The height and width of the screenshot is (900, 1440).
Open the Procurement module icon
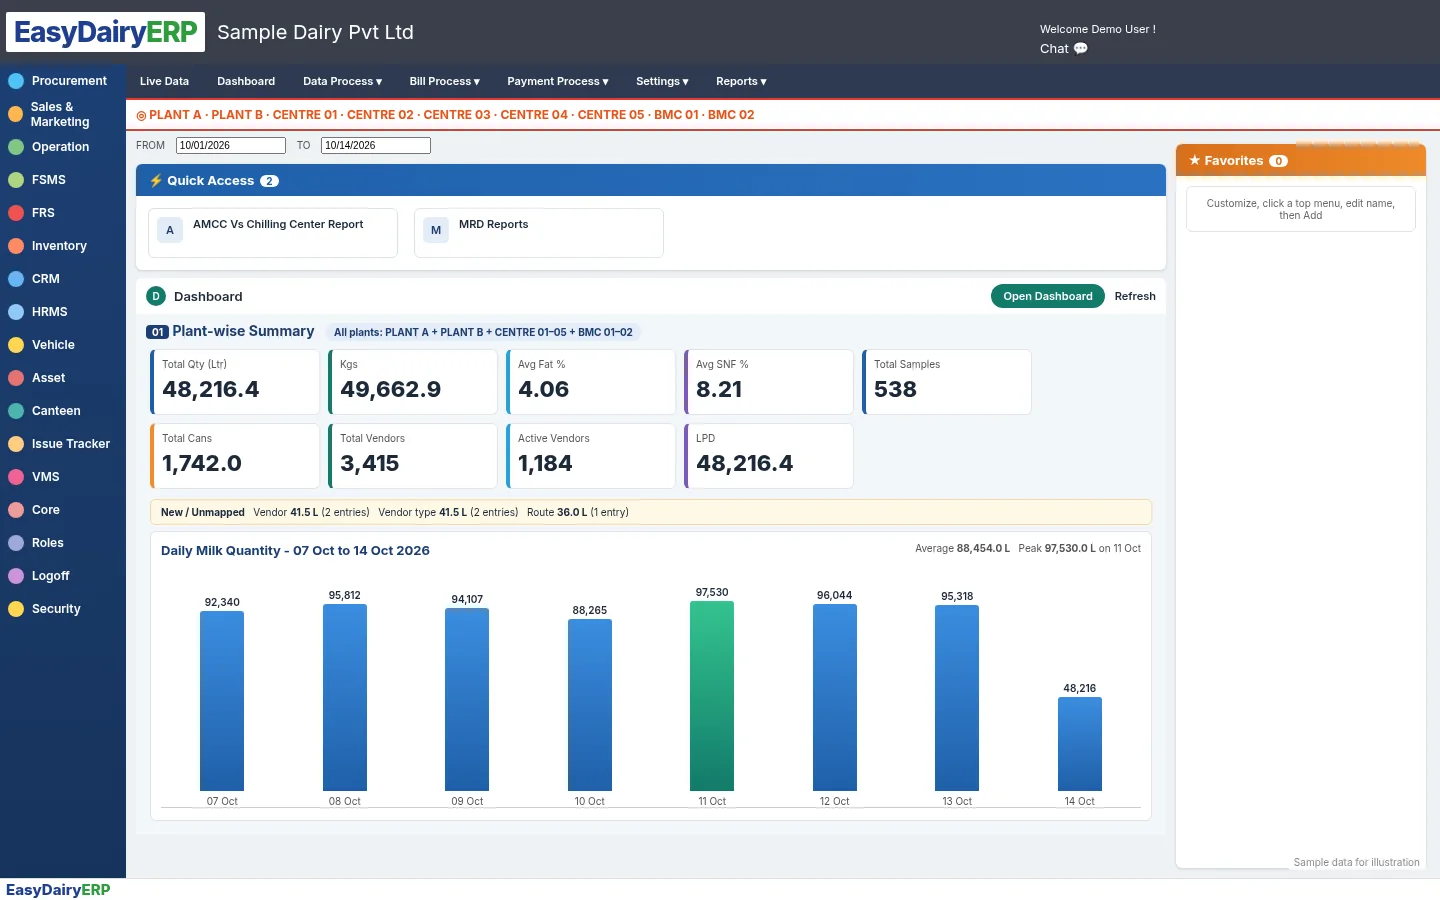point(16,81)
